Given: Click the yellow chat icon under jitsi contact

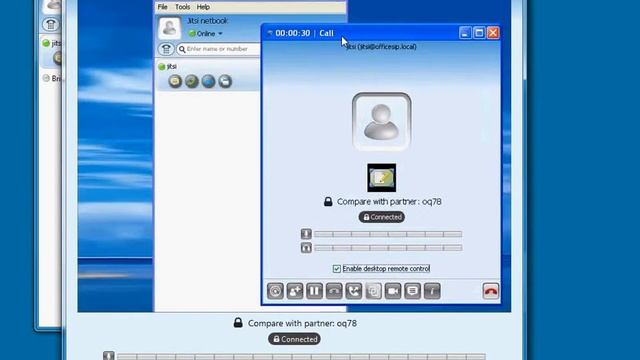Looking at the screenshot, I should click(175, 81).
